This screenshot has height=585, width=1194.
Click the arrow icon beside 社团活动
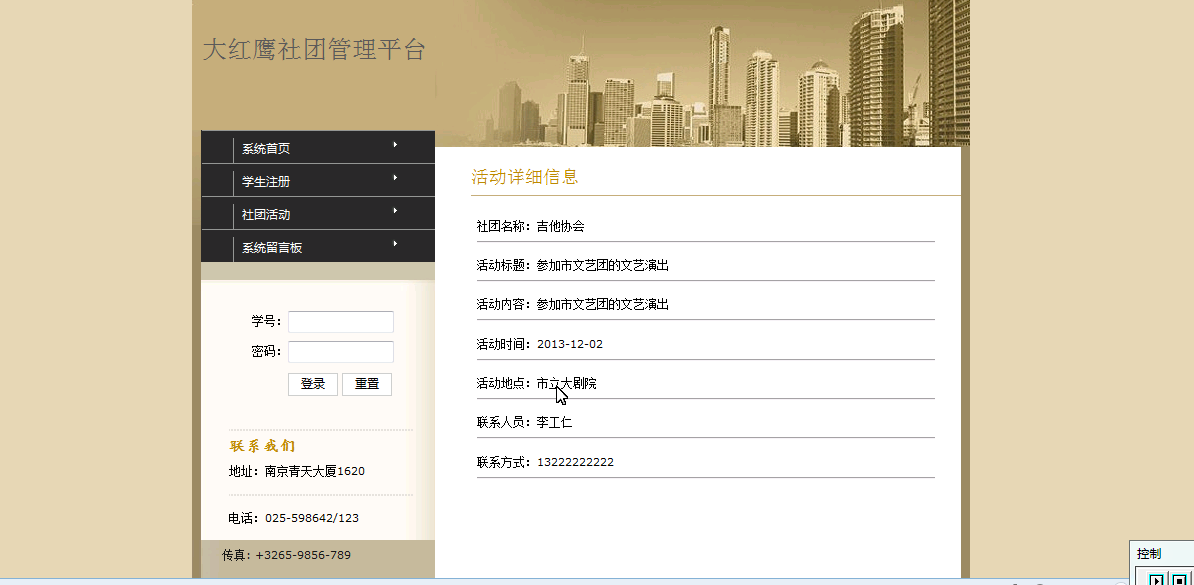point(395,210)
